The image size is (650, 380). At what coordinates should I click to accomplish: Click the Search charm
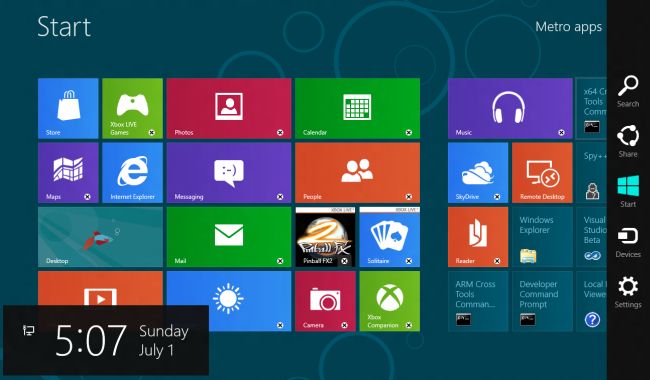[x=628, y=91]
